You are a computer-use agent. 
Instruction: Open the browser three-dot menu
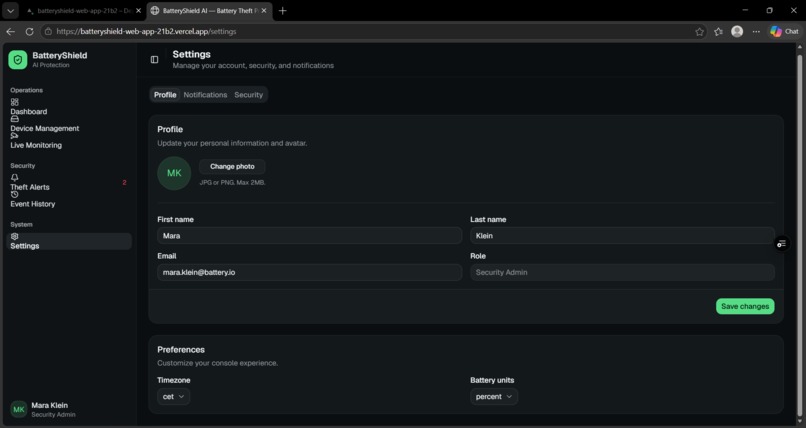click(756, 32)
